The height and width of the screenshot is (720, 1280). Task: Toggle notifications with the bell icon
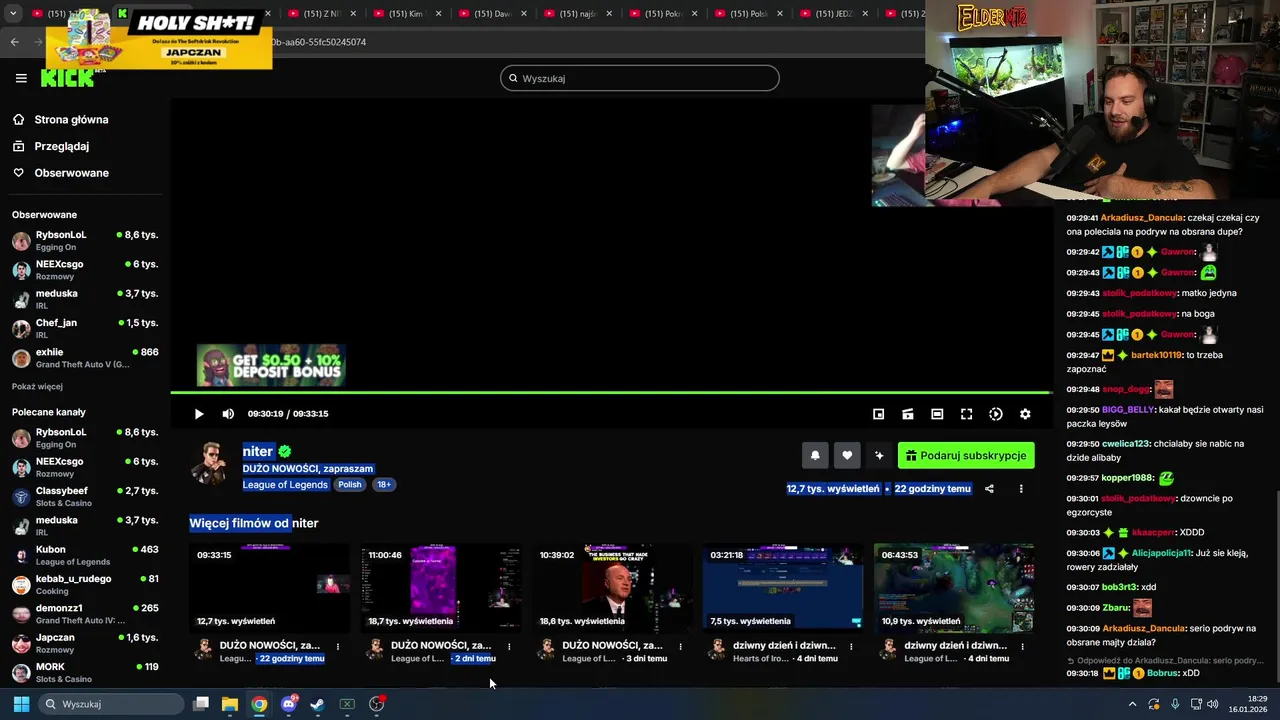coord(815,455)
